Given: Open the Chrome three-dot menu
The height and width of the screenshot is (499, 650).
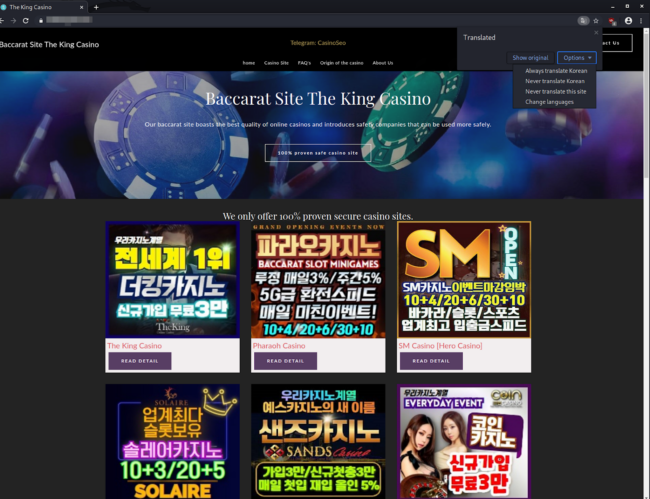Looking at the screenshot, I should pyautogui.click(x=641, y=20).
